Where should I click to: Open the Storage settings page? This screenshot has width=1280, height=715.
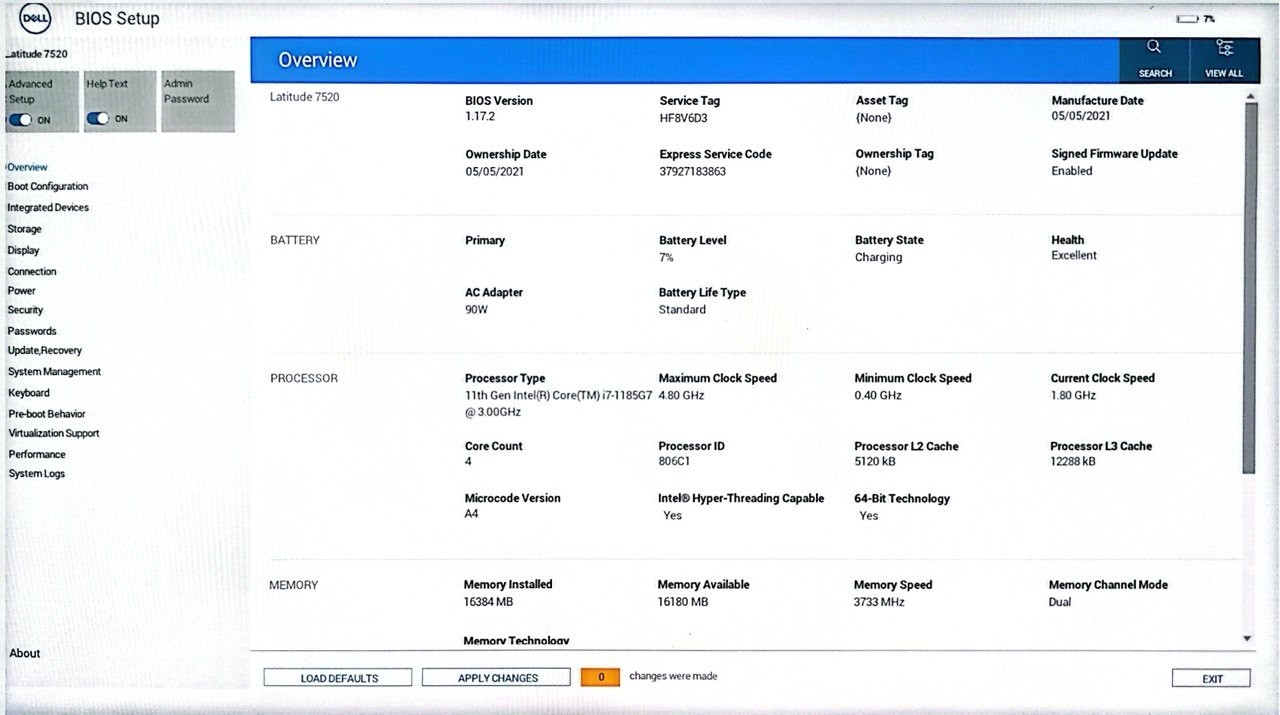coord(24,229)
